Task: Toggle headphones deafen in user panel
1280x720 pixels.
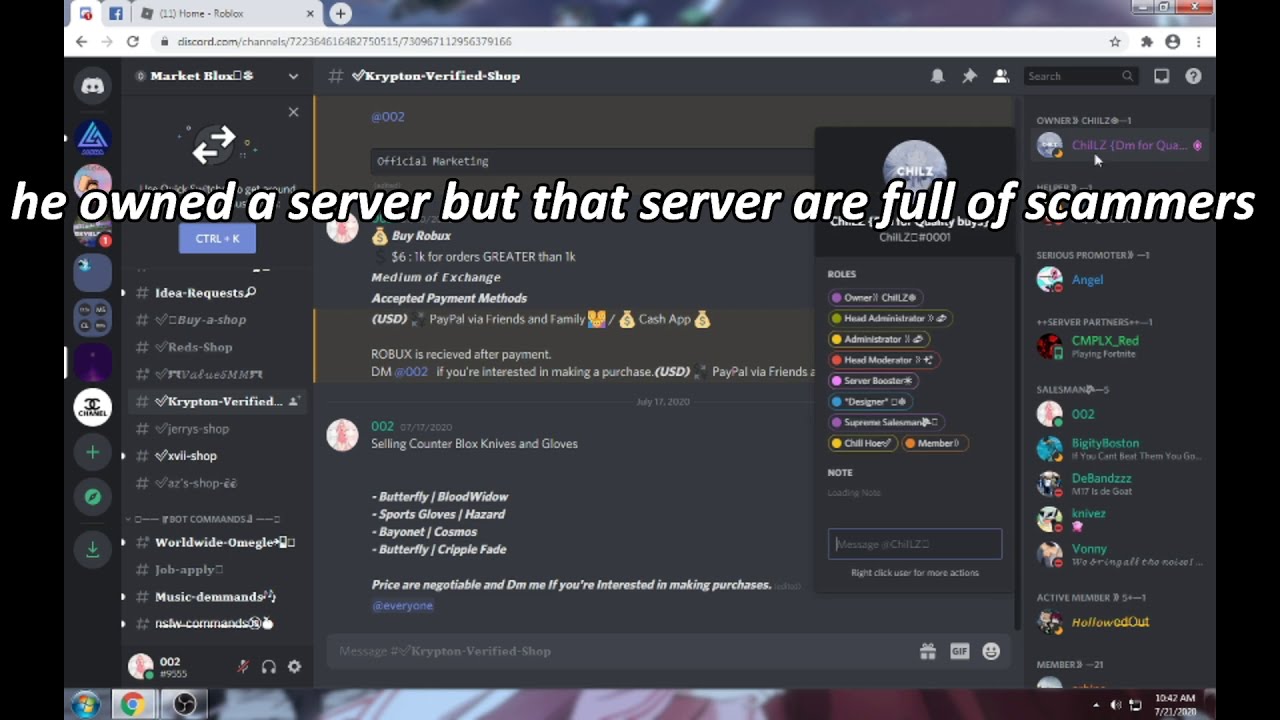Action: pyautogui.click(x=268, y=667)
